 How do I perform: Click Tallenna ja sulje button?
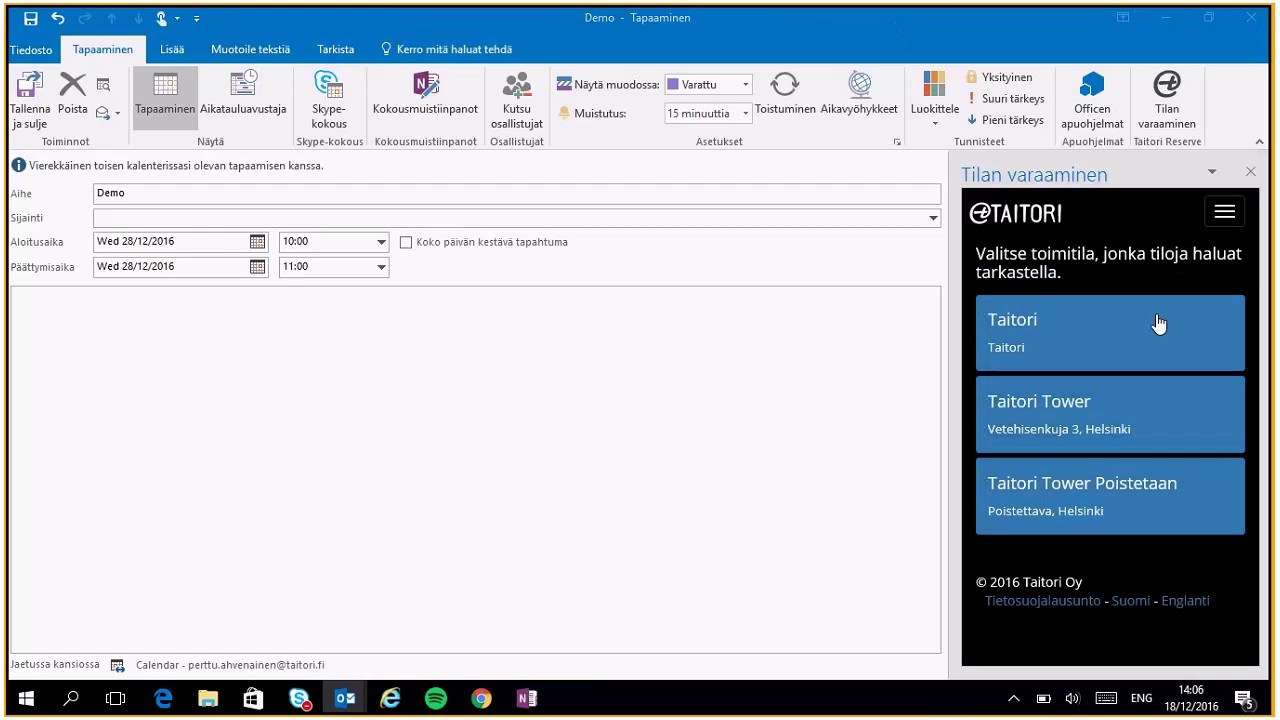(x=30, y=100)
